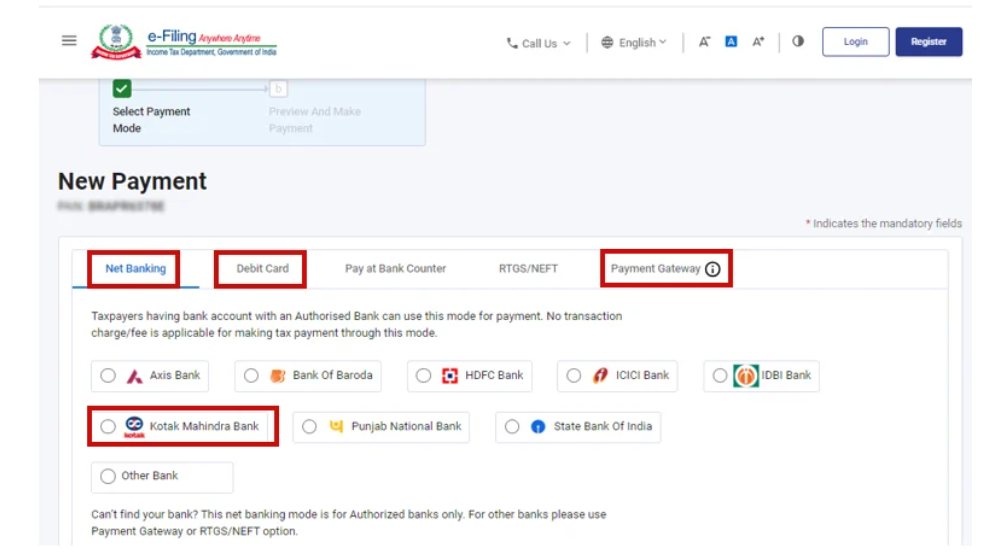Open the English language dropdown
Image resolution: width=986 pixels, height=558 pixels.
pyautogui.click(x=634, y=42)
